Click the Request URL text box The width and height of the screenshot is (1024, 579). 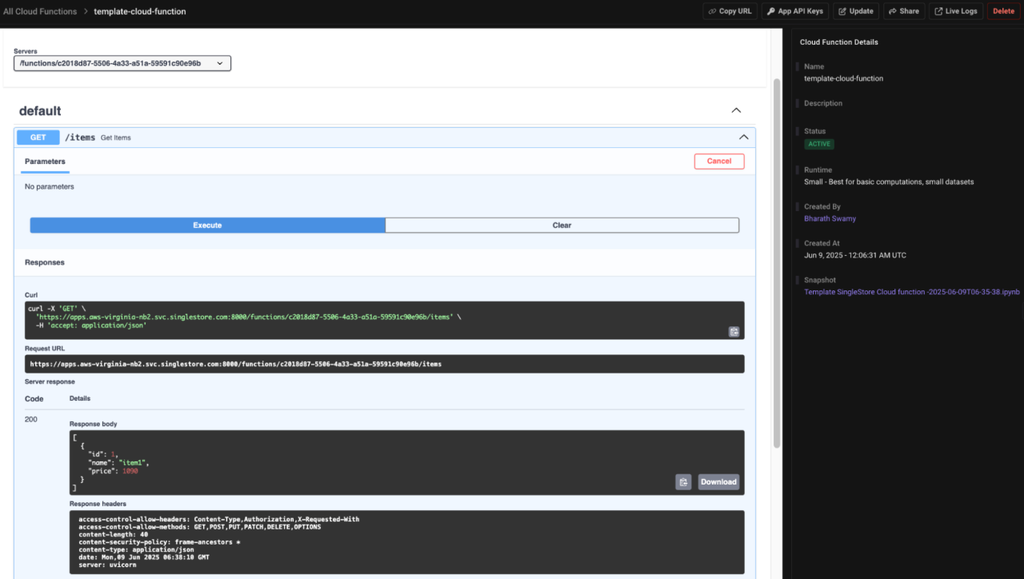tap(385, 364)
